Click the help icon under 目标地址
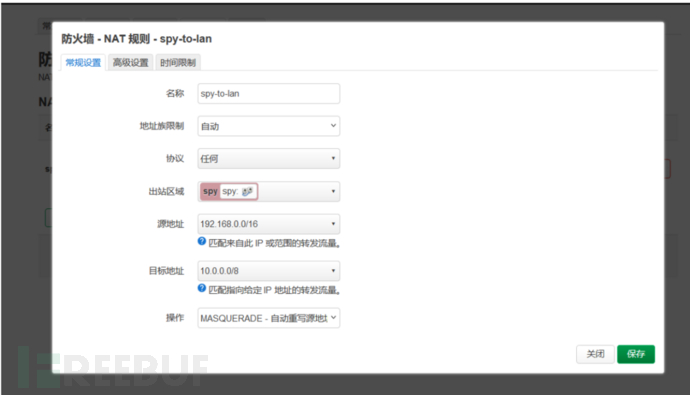Screen dimensions: 690x395 202,288
